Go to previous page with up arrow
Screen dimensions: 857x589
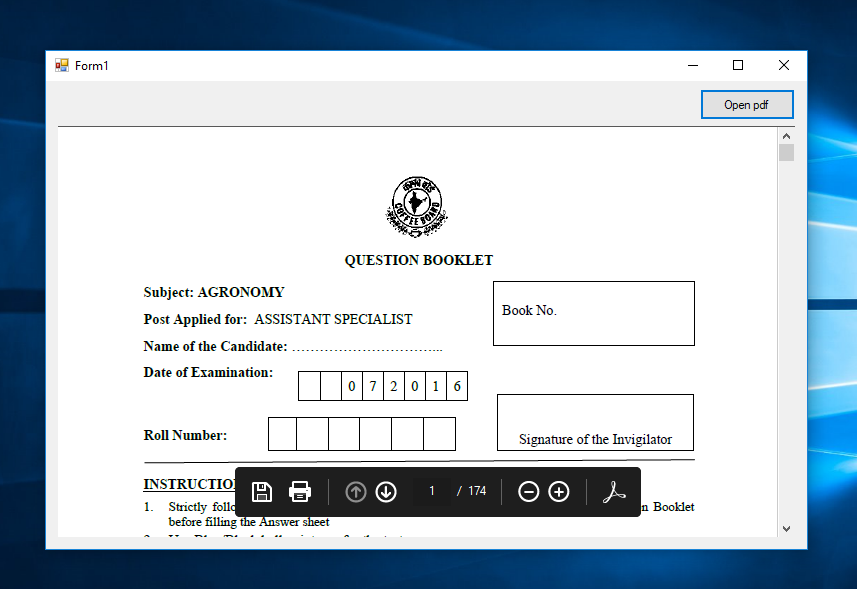[x=356, y=492]
